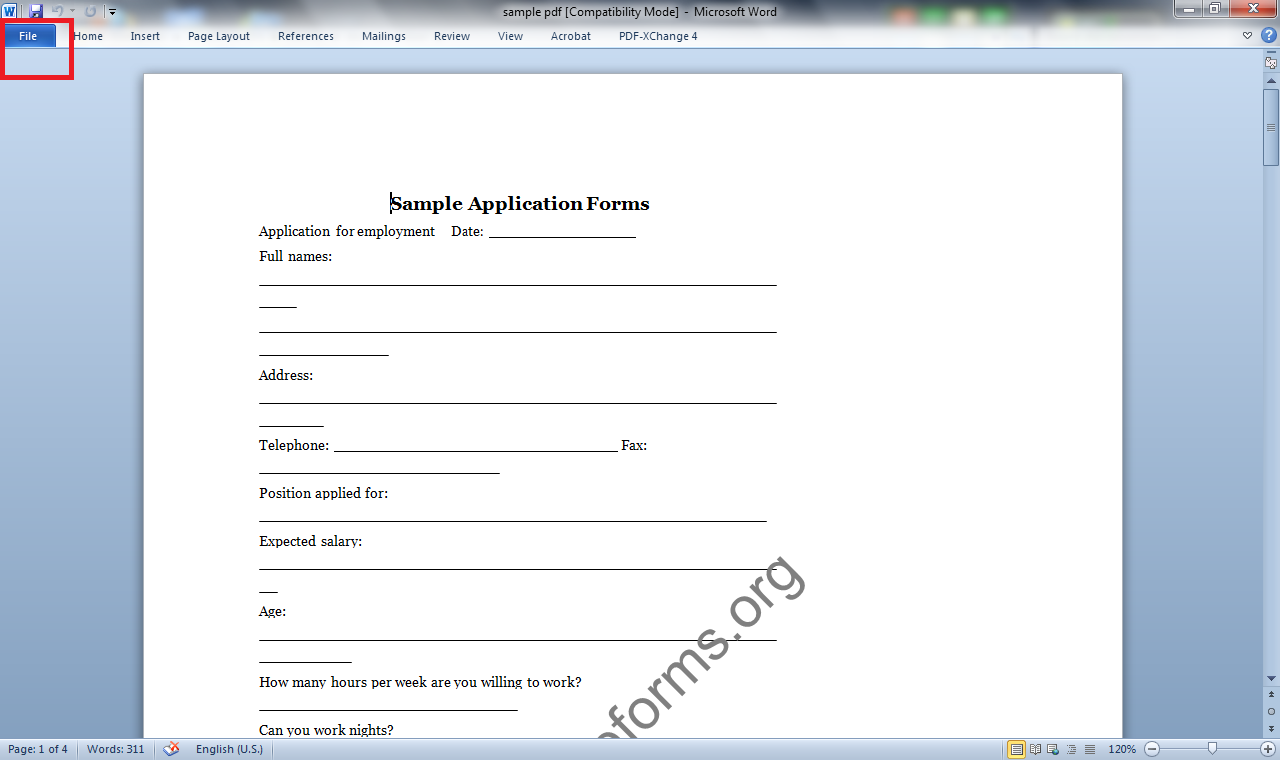Open the PDF-XChange 4 ribbon tab
This screenshot has width=1280, height=760.
658,36
